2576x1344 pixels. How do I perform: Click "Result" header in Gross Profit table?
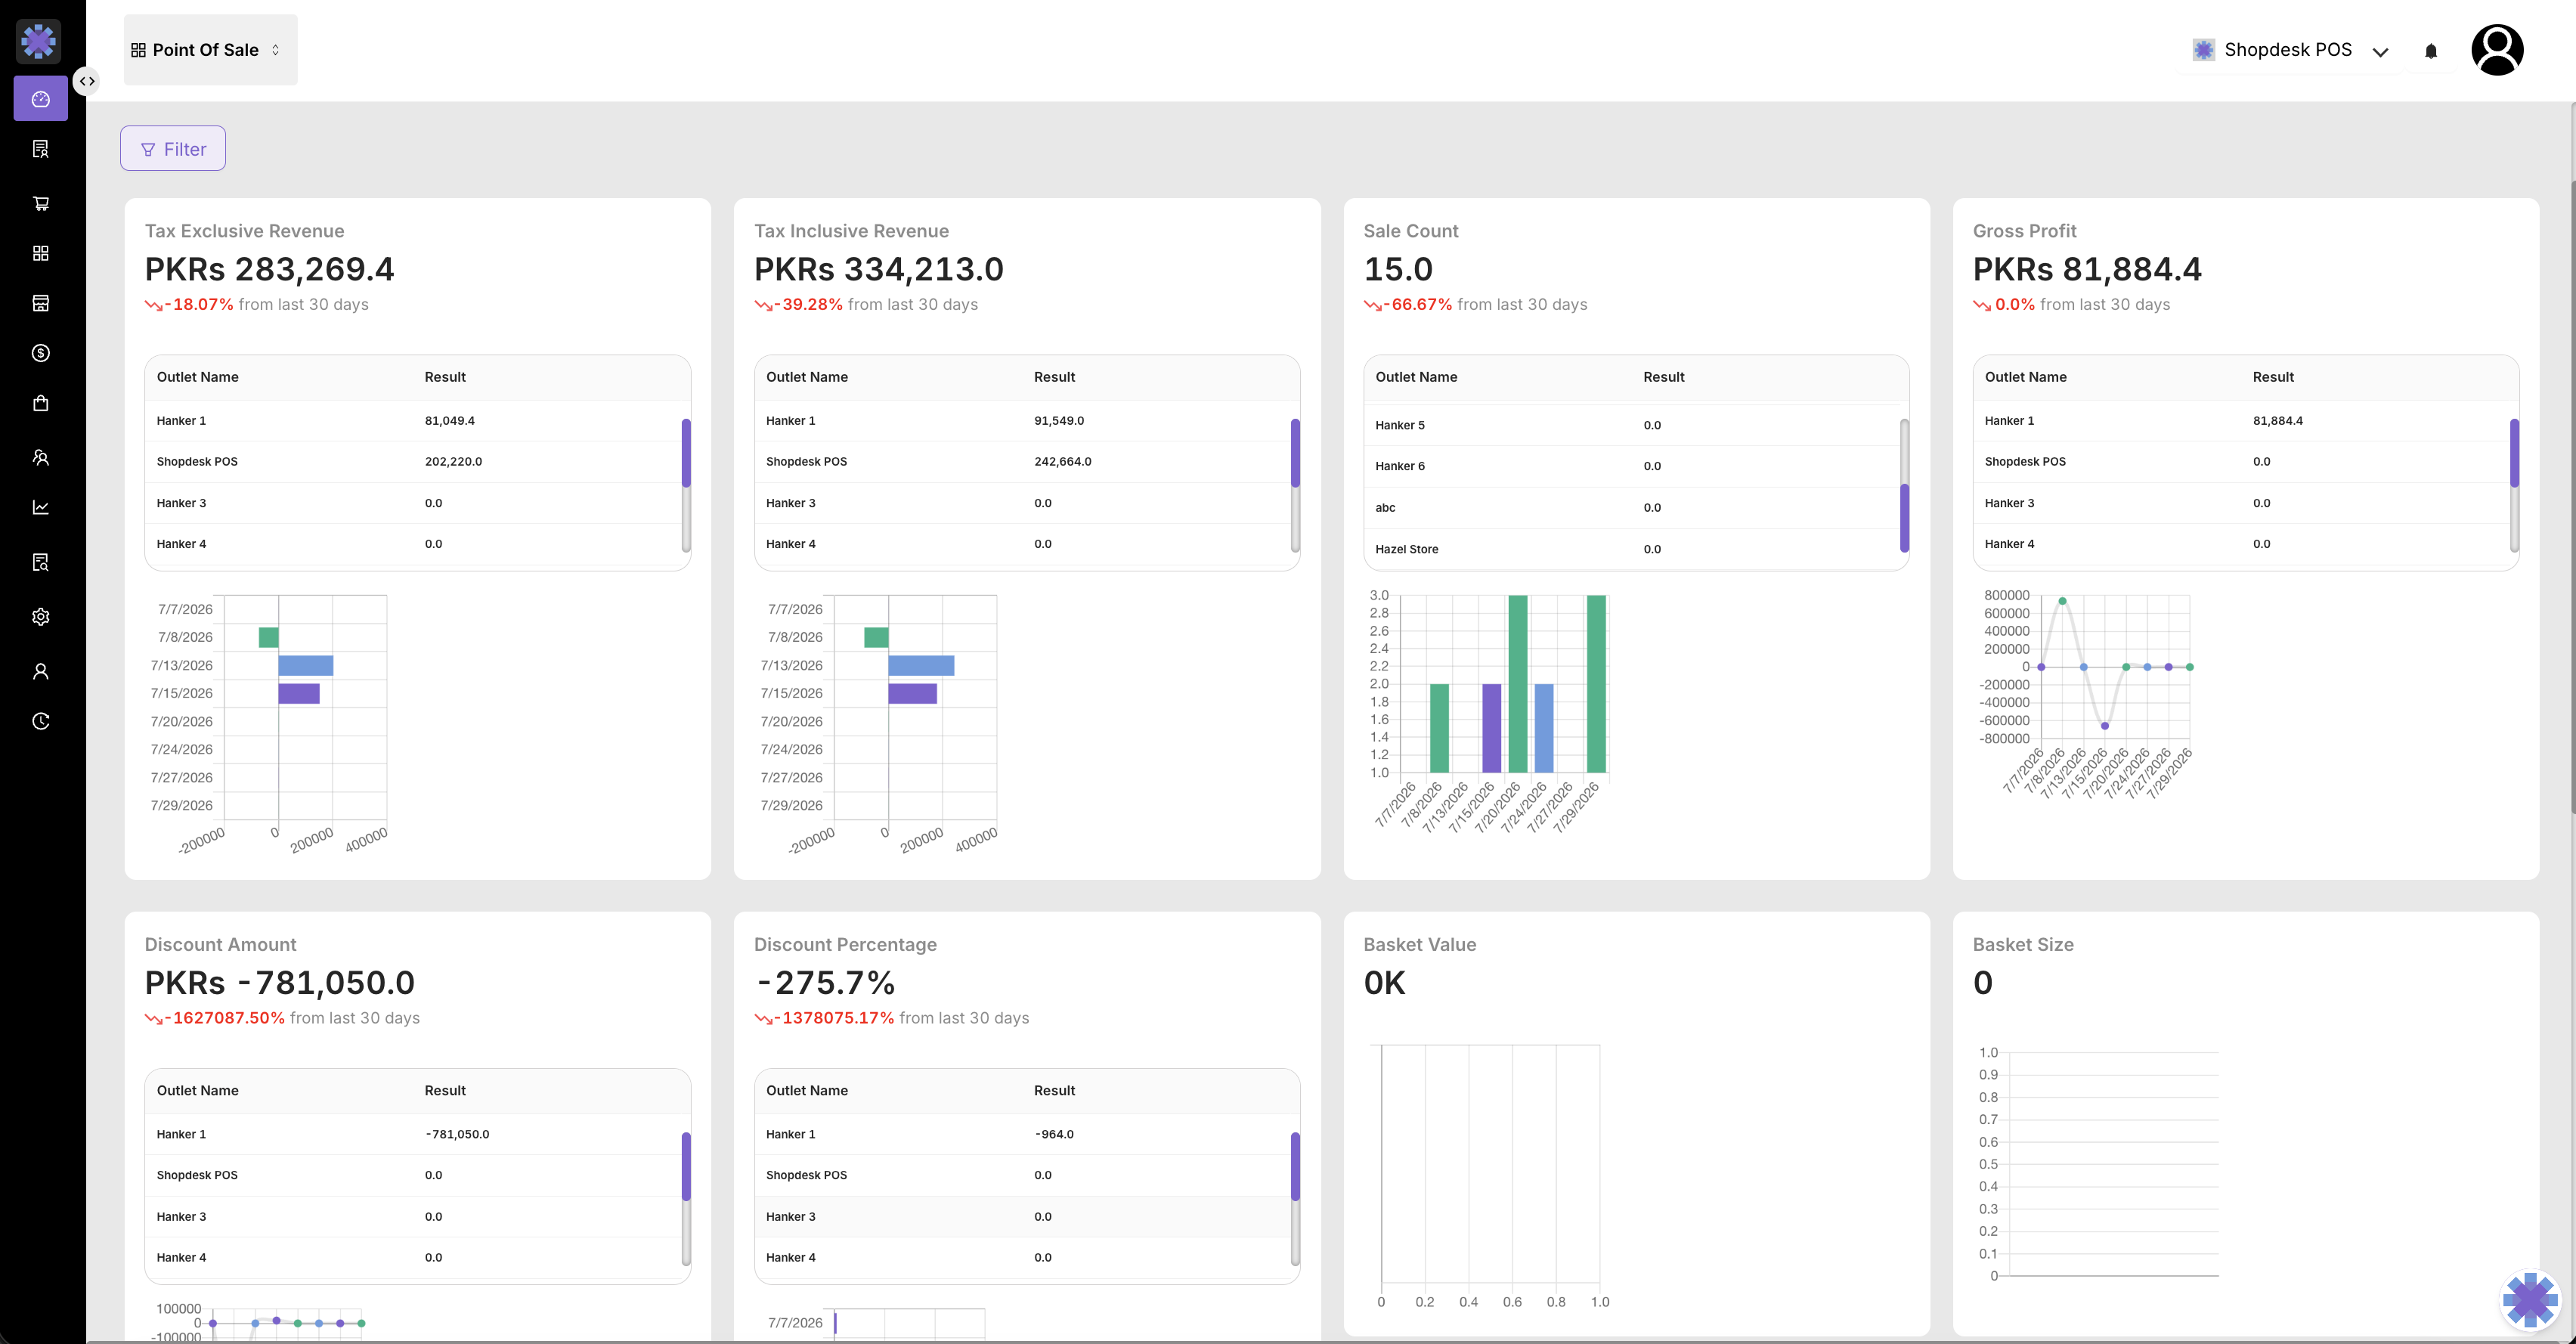(2273, 377)
